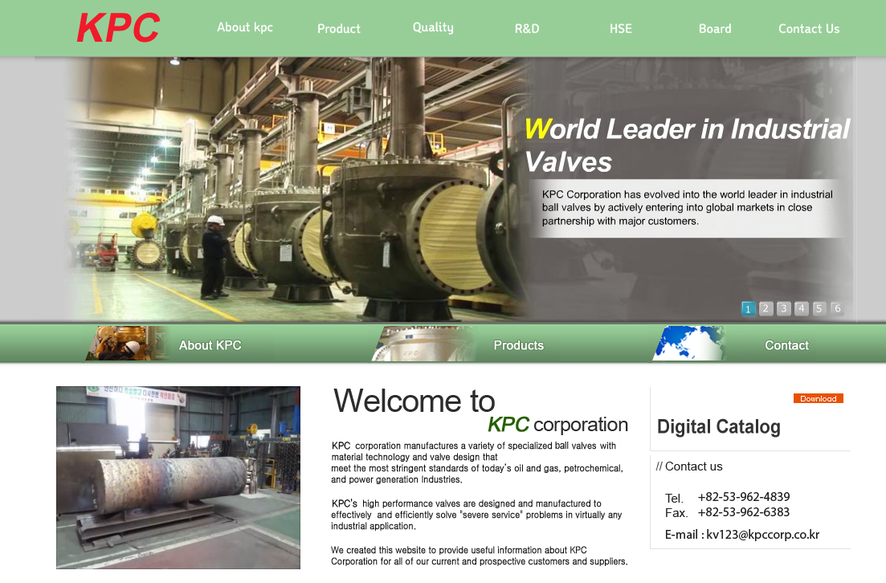886x583 pixels.
Task: Click the fax number +82-53-962-6383
Action: (x=744, y=512)
